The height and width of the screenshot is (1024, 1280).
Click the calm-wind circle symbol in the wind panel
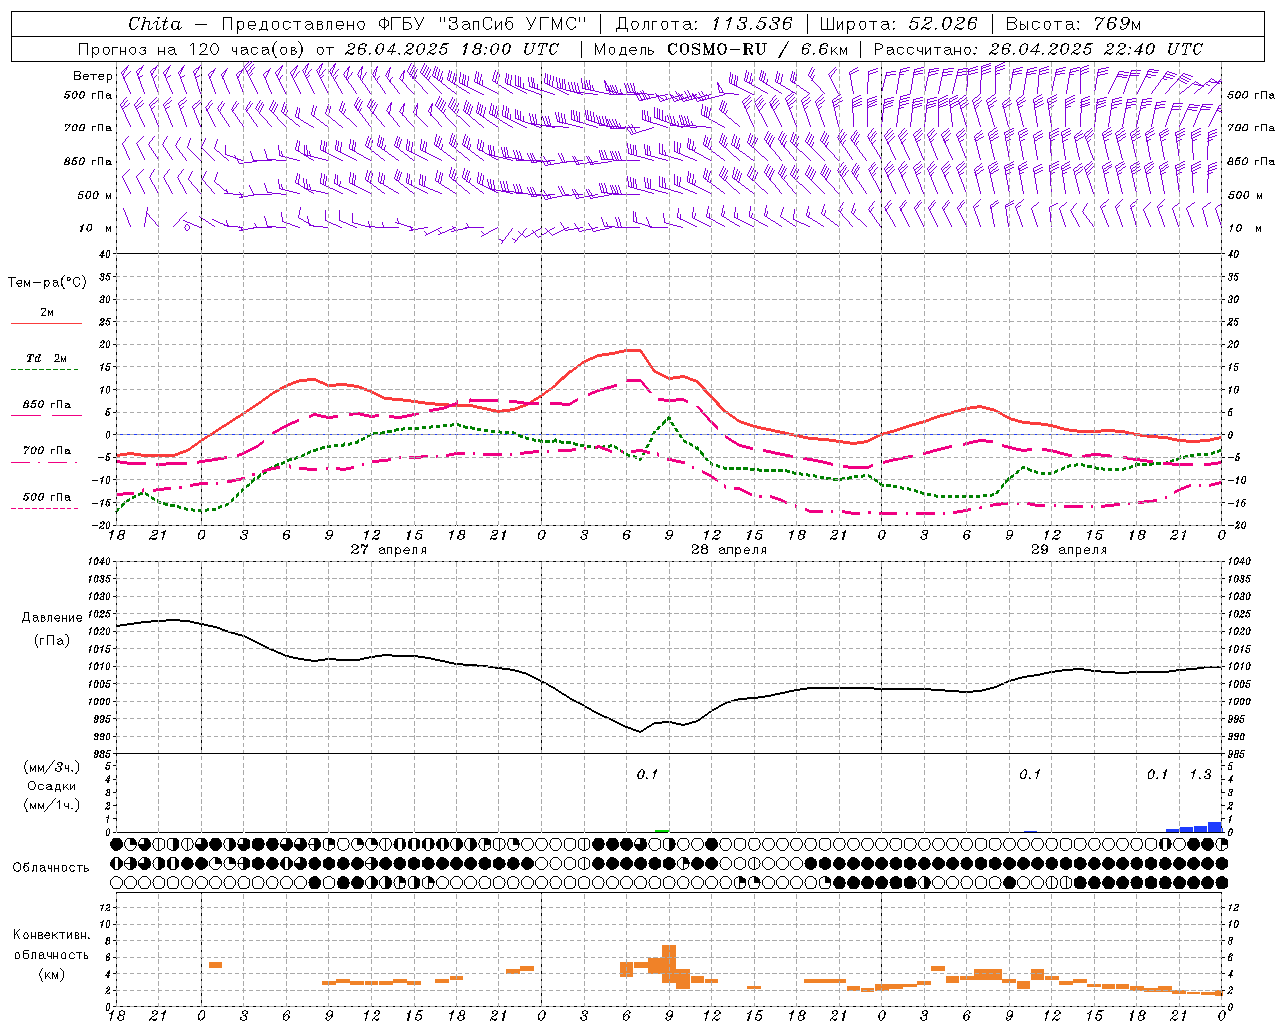point(187,227)
